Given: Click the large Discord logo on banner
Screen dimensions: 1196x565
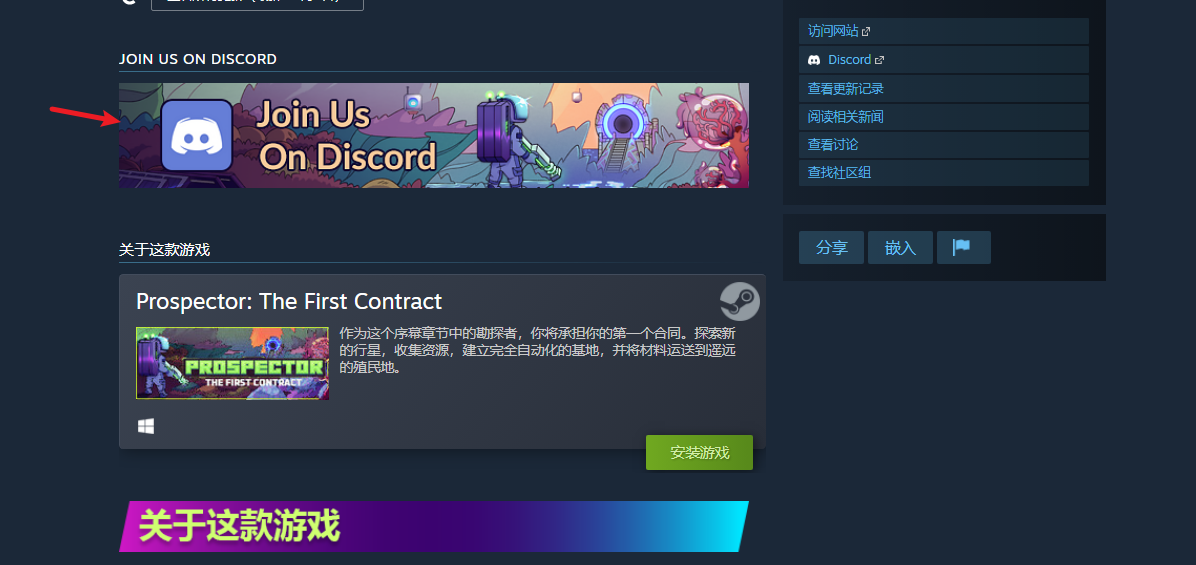Looking at the screenshot, I should click(197, 136).
